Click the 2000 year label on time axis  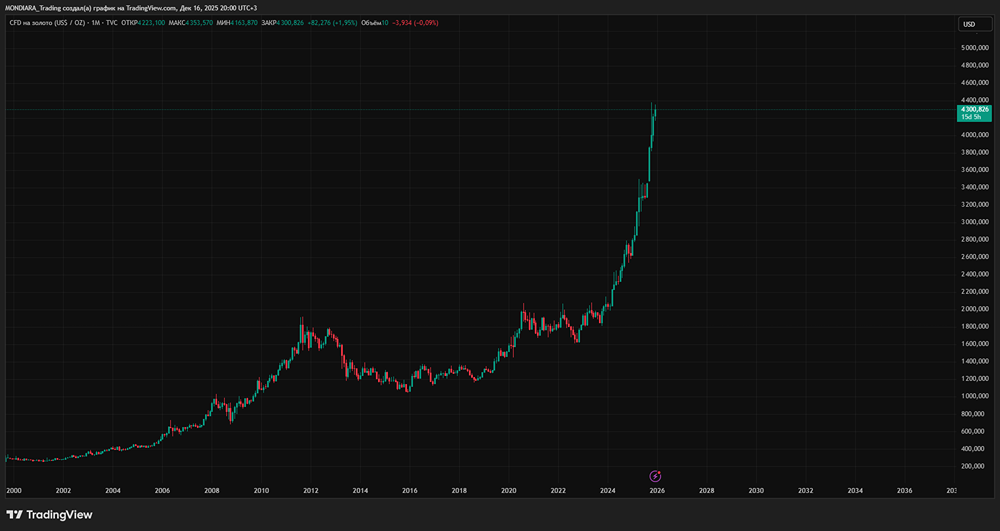13,491
